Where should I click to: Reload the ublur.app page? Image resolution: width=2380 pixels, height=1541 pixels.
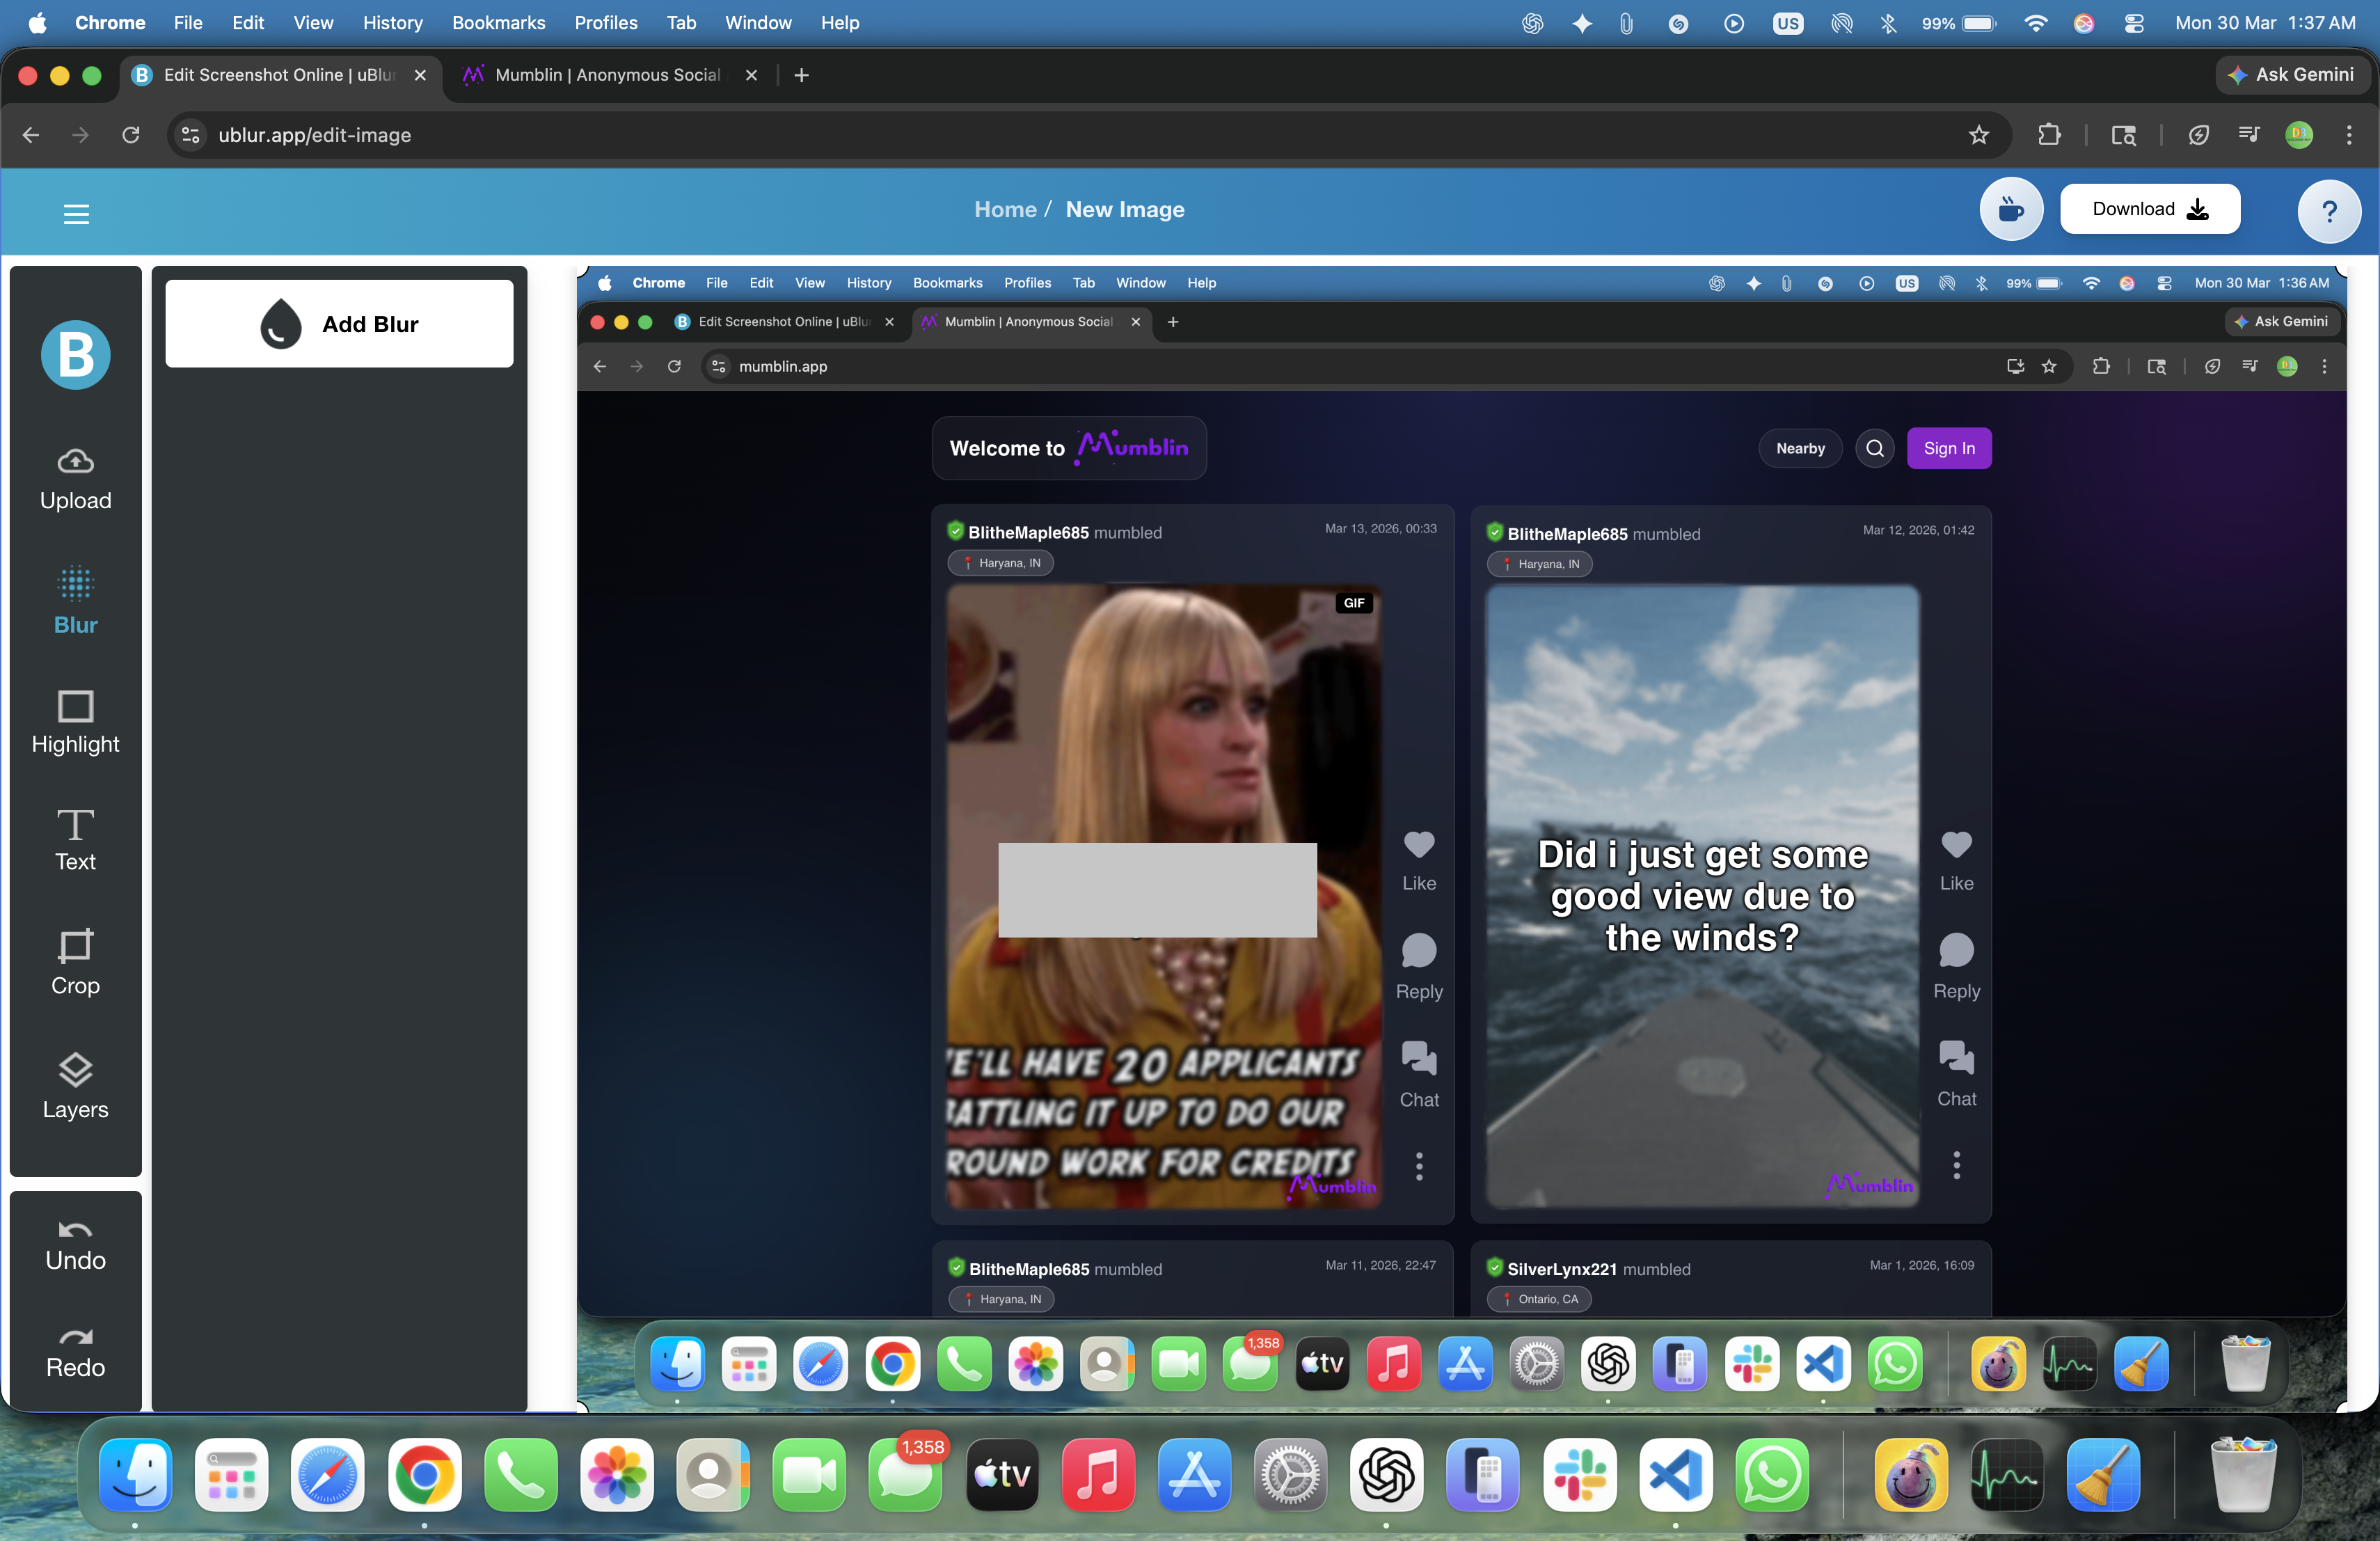[131, 135]
